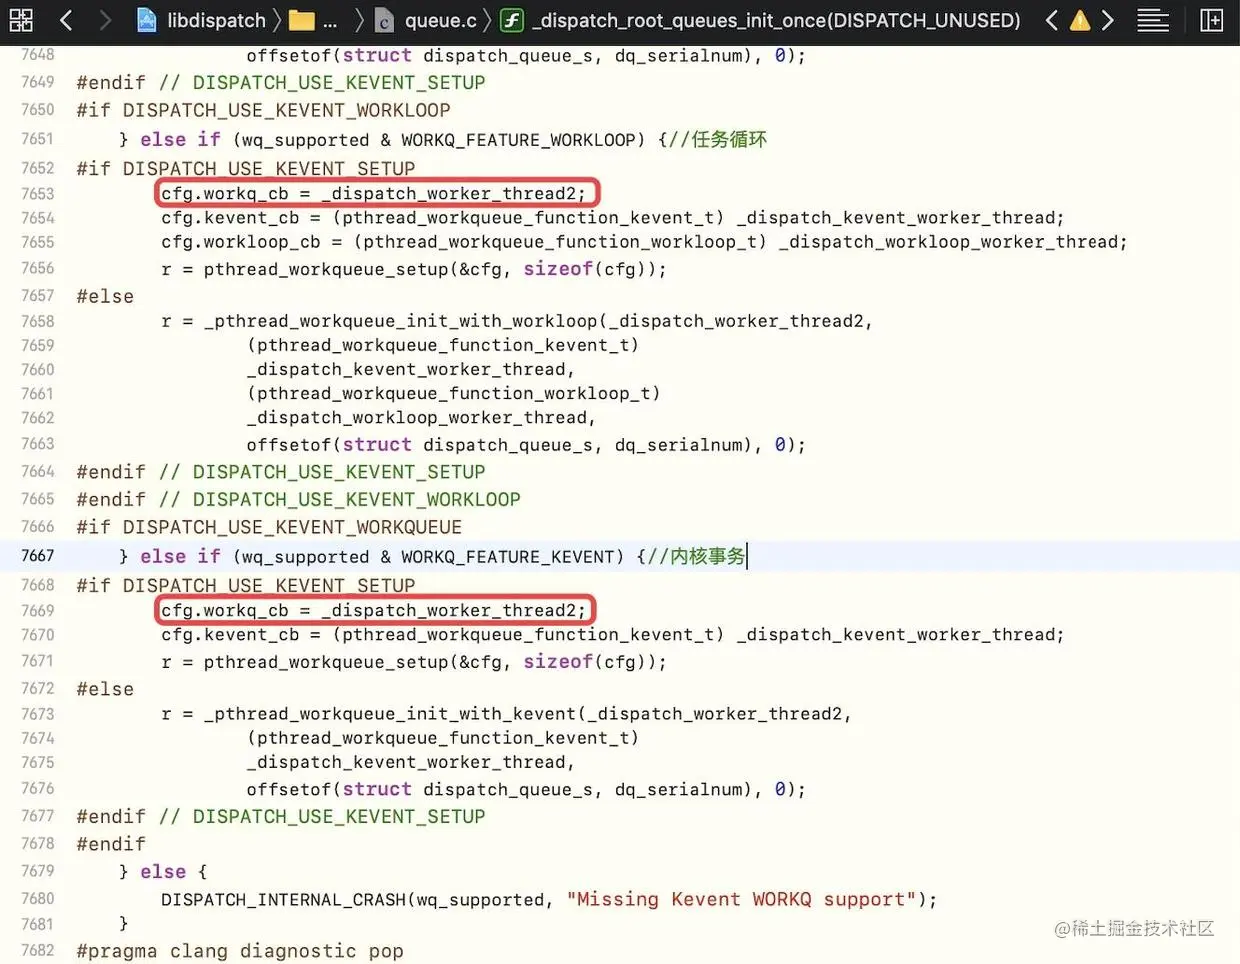
Task: Open the ellipsis folder path in jump bar
Action: pos(330,20)
